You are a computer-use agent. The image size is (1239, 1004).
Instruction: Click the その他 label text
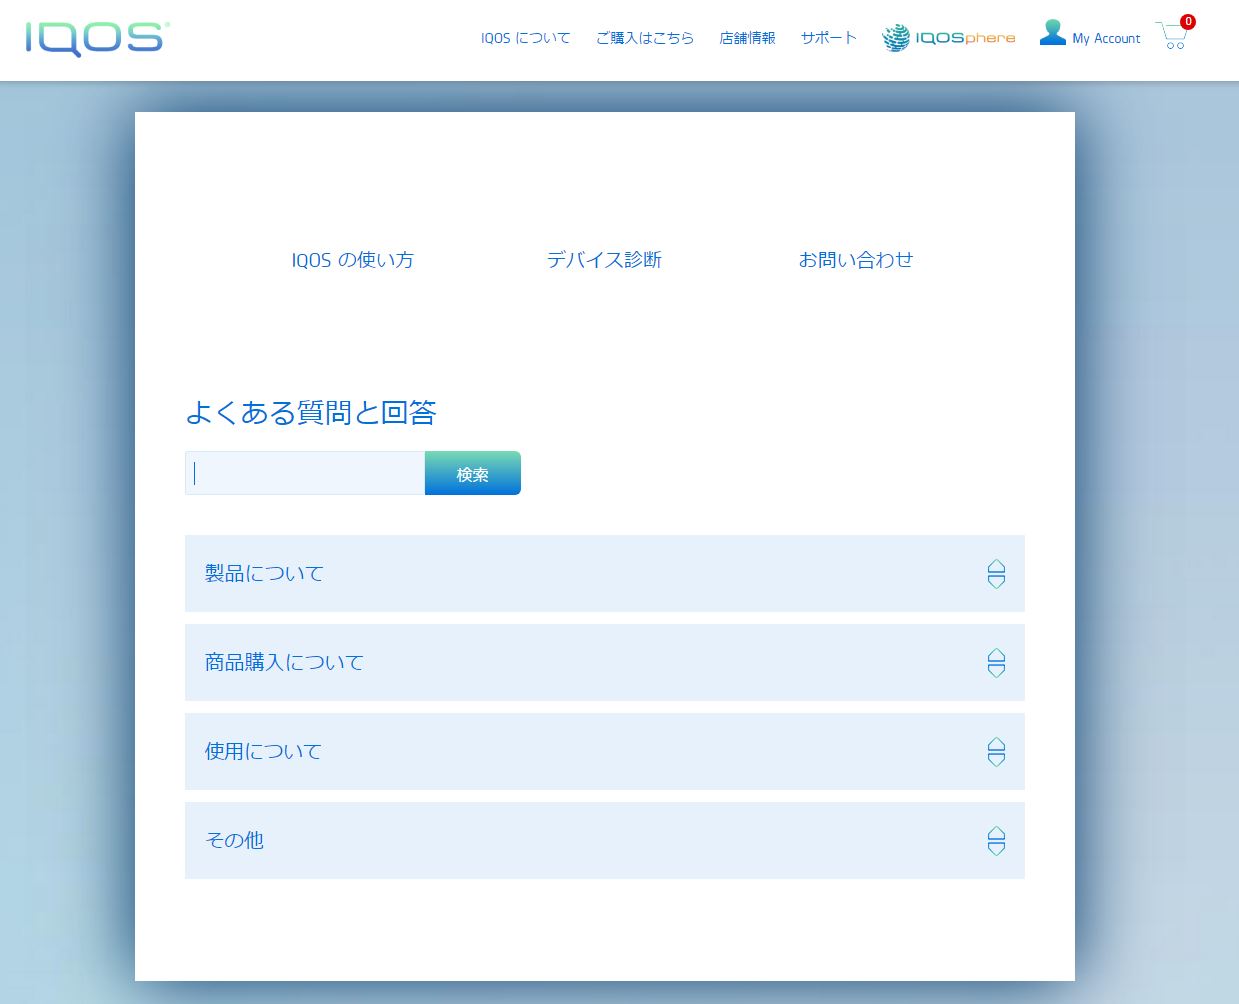(235, 840)
